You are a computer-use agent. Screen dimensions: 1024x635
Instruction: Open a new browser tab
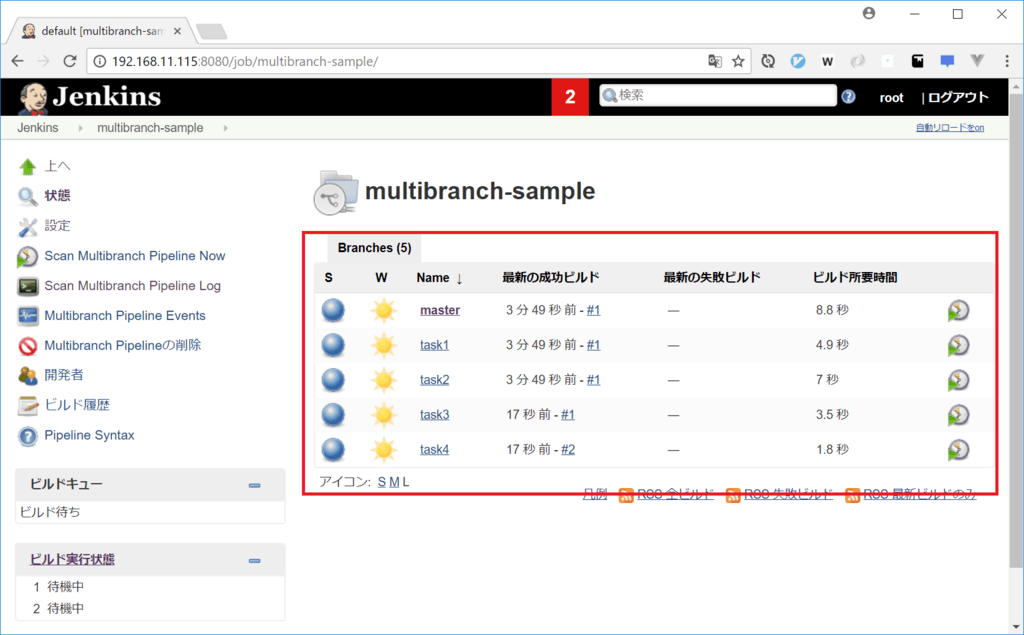click(211, 31)
